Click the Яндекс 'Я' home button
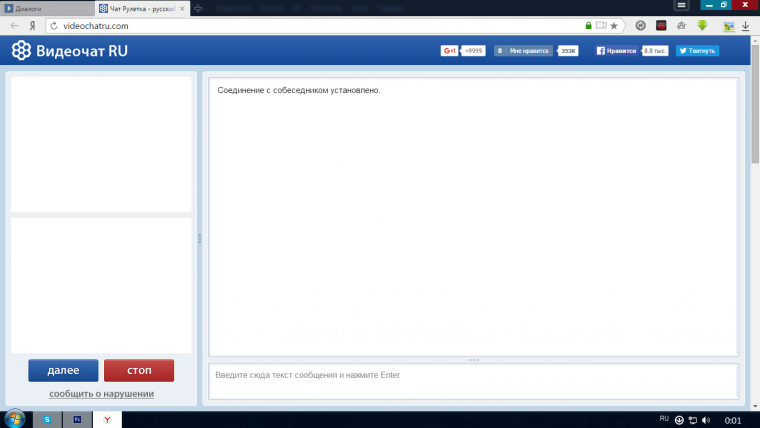The width and height of the screenshot is (760, 428). (33, 25)
